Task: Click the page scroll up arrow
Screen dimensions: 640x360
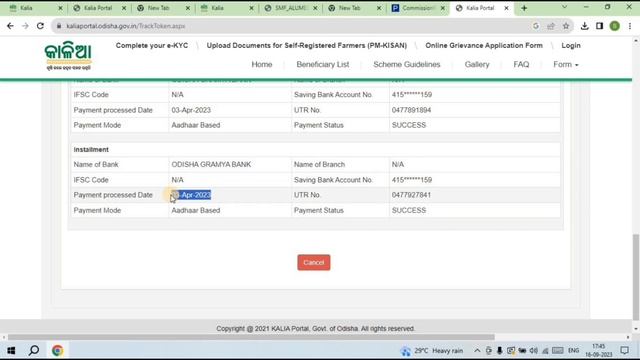Action: 636,41
